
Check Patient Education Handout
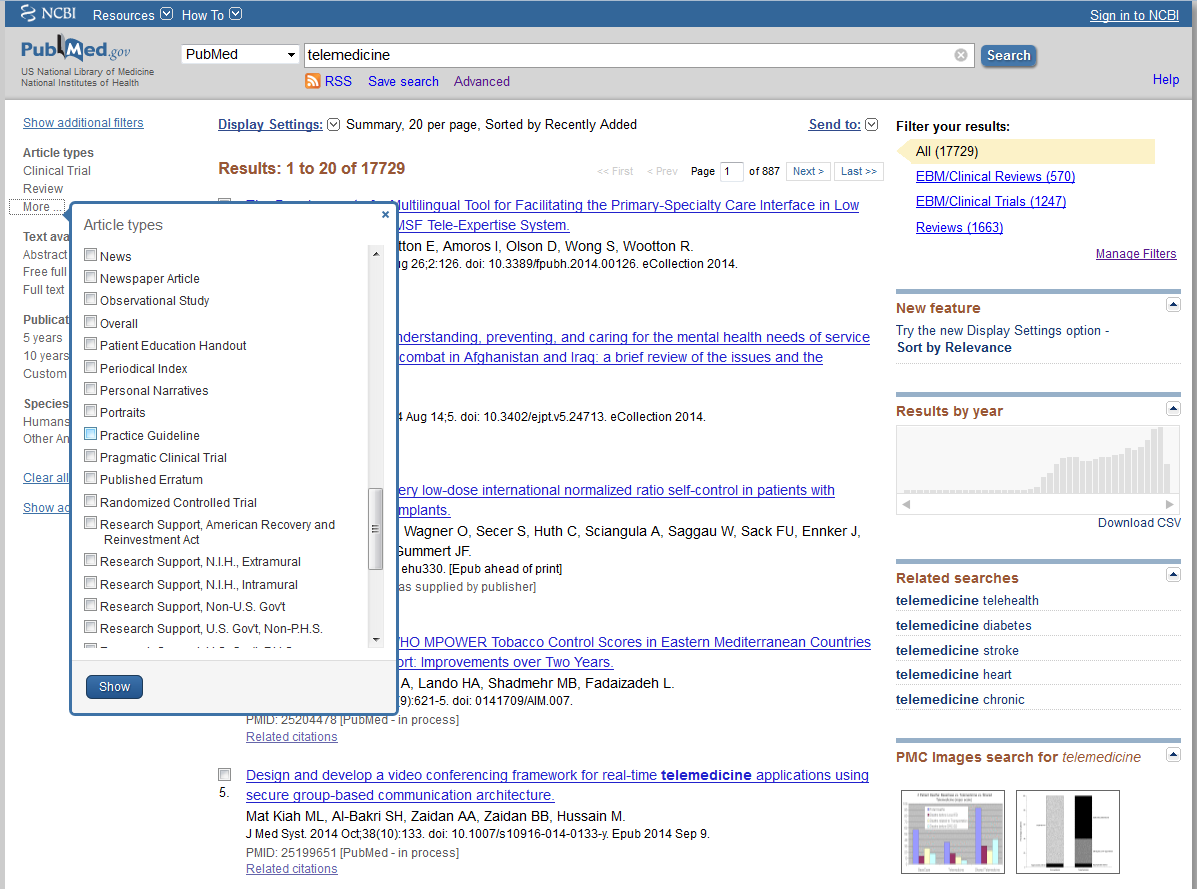[x=91, y=344]
